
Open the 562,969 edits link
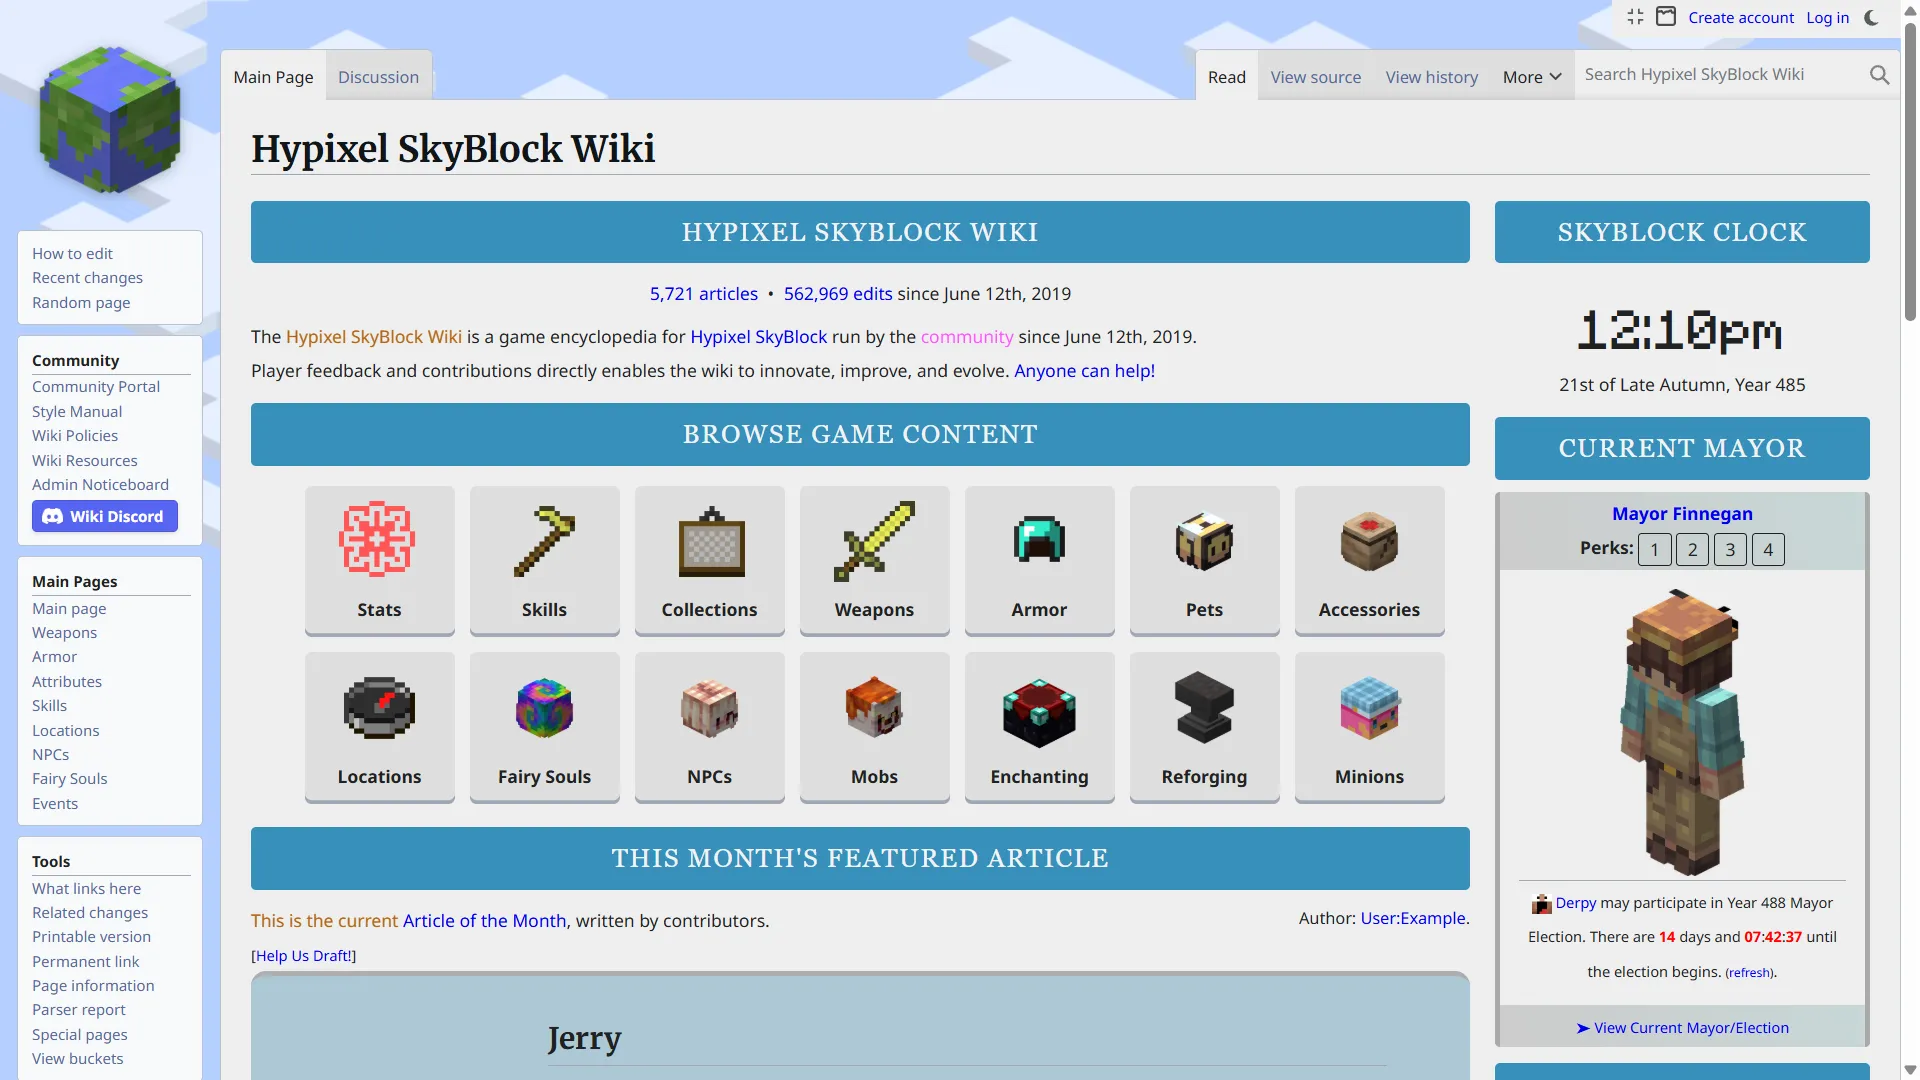pyautogui.click(x=838, y=294)
